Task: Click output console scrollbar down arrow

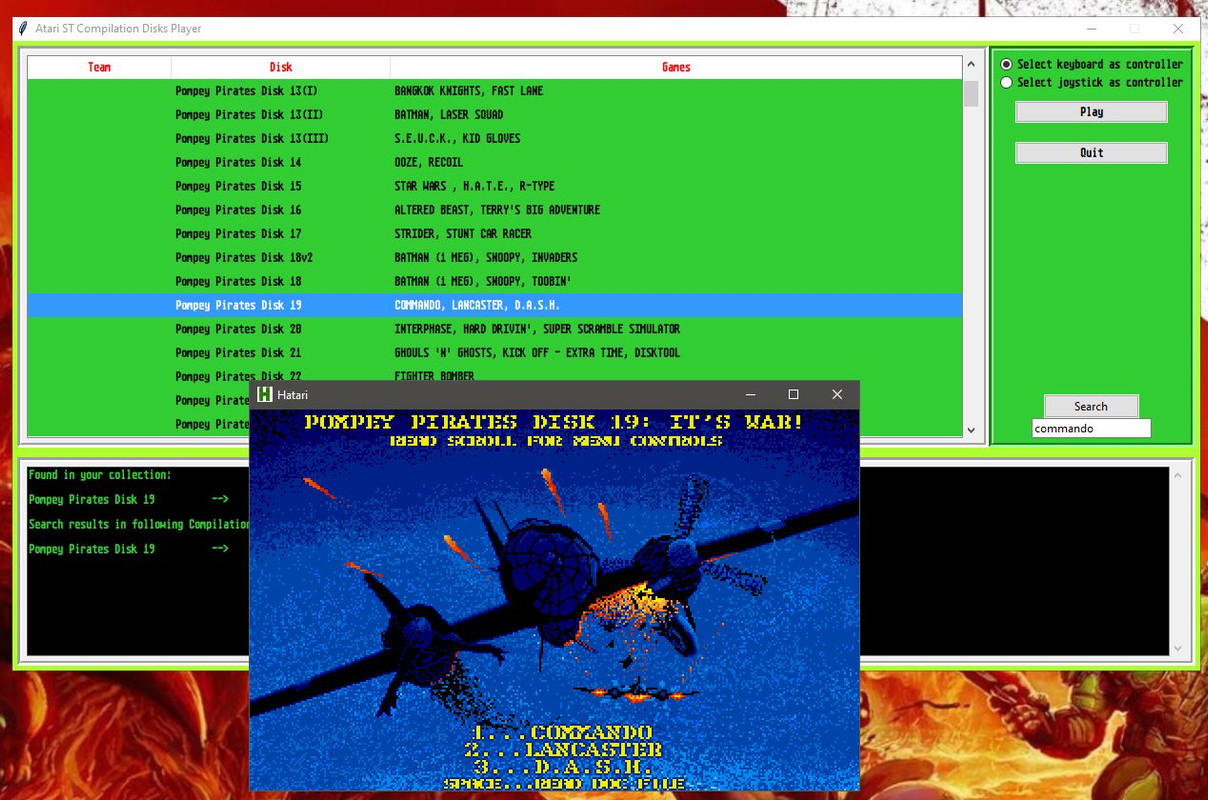Action: point(1178,648)
